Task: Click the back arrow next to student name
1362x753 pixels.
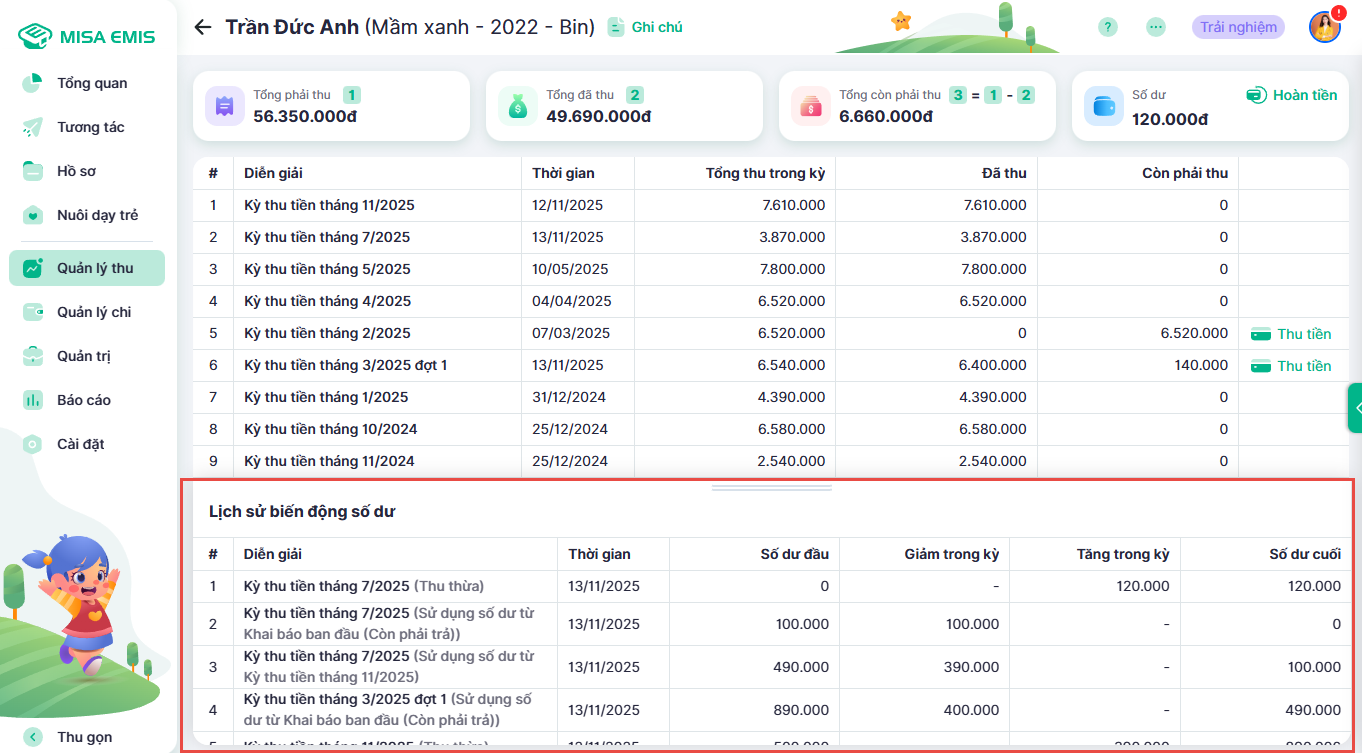Action: click(x=203, y=27)
